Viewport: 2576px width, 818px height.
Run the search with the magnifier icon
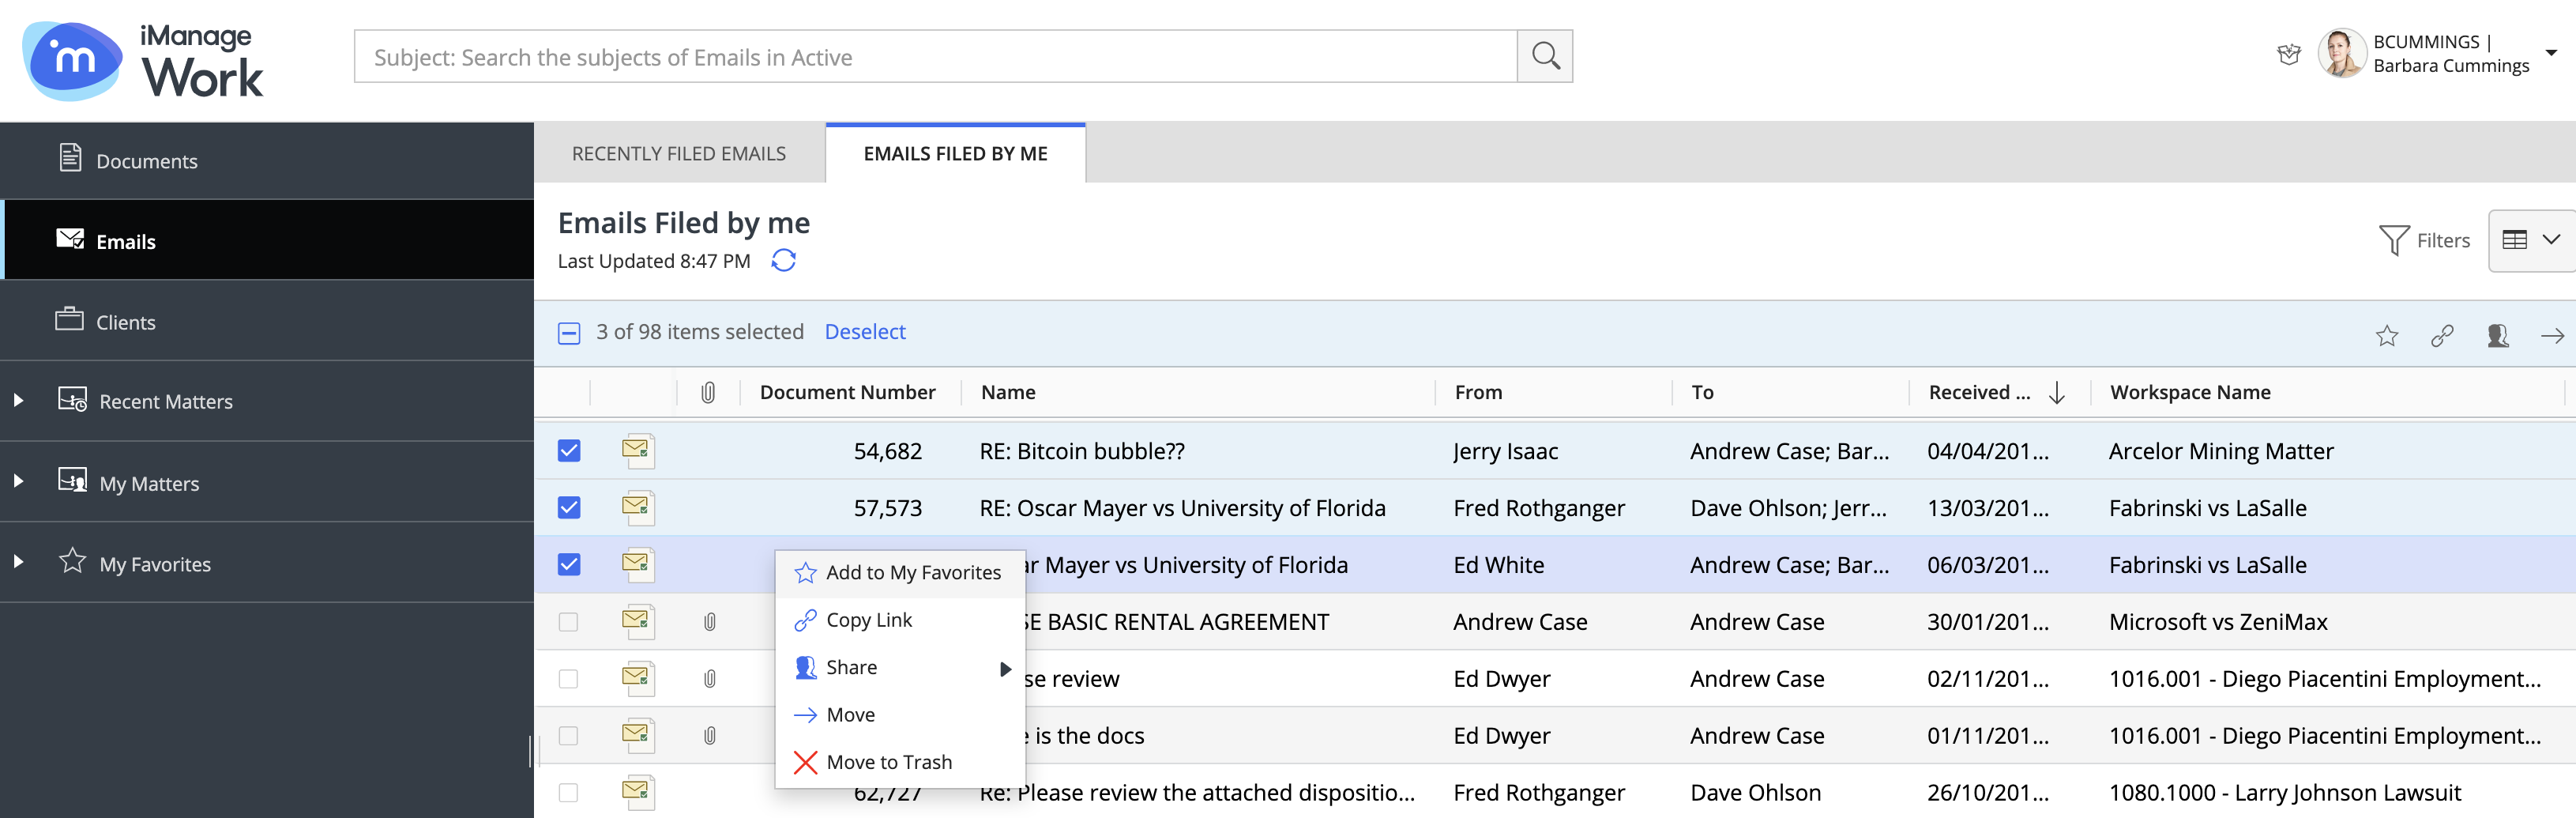1544,56
